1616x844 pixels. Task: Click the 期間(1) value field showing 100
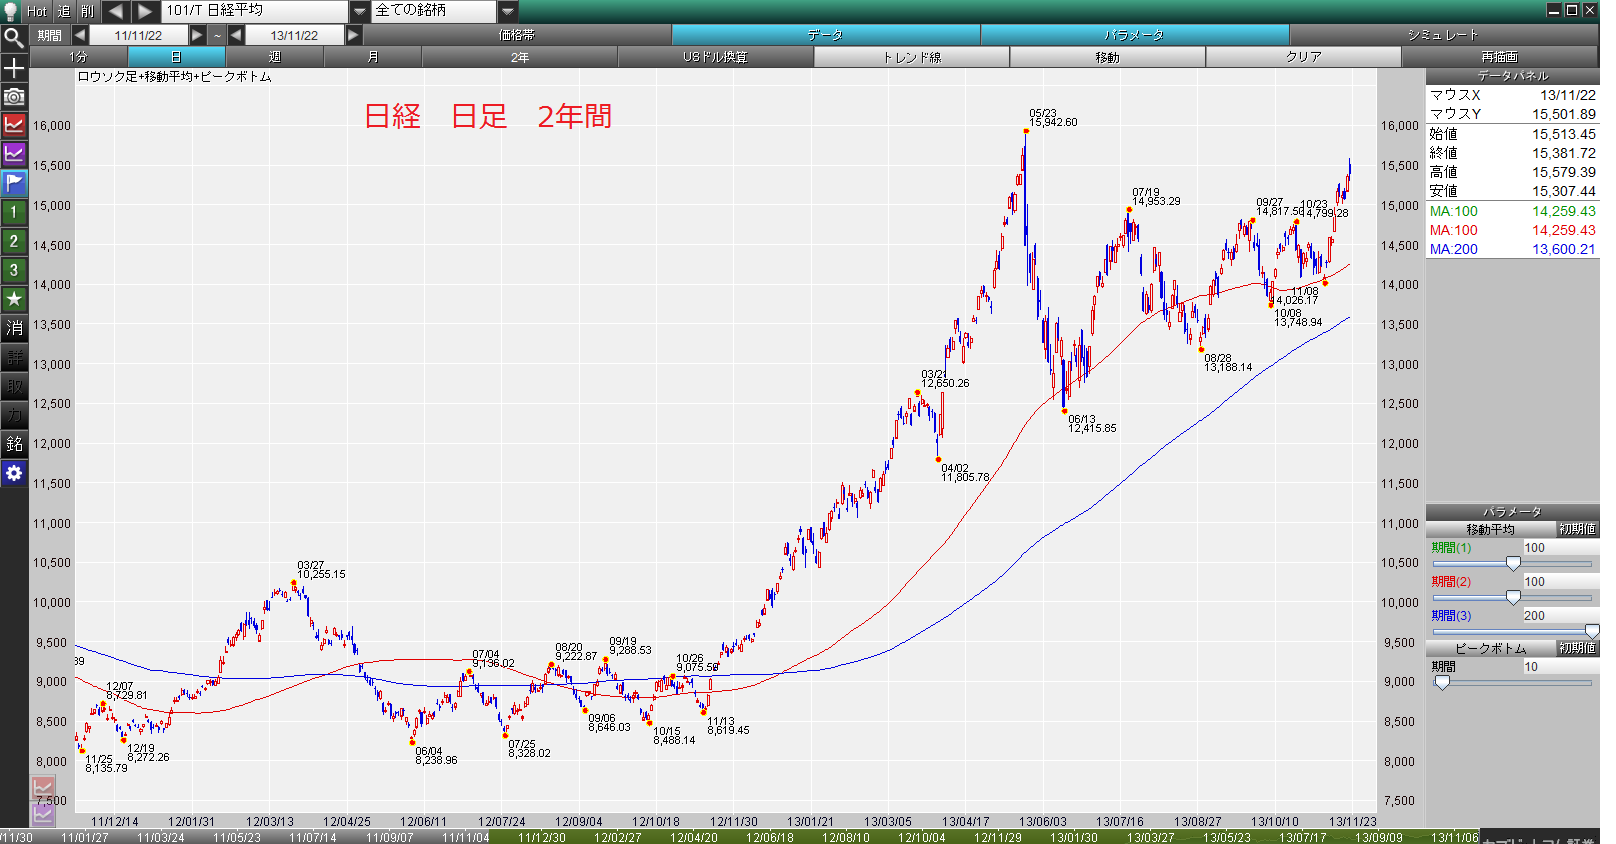point(1560,548)
